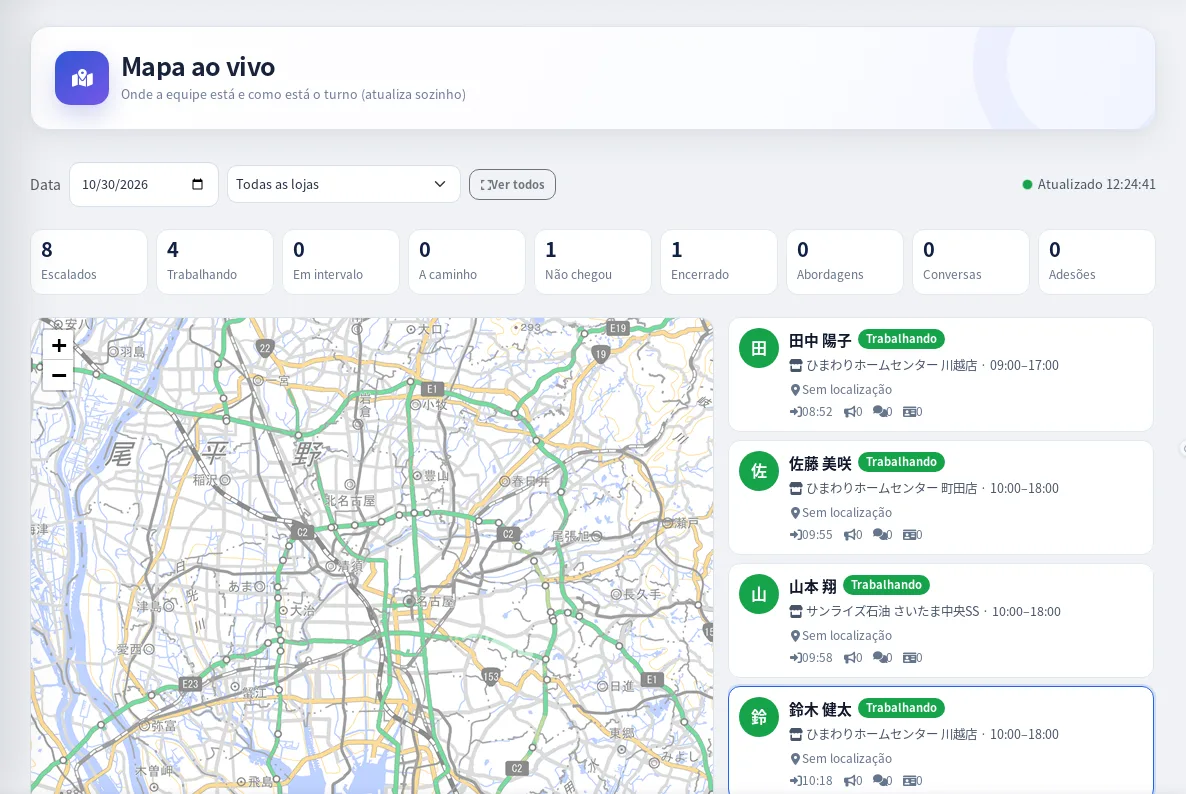The width and height of the screenshot is (1186, 794).
Task: Click the megaphone icon in 田中 陽子's card
Action: (x=849, y=412)
